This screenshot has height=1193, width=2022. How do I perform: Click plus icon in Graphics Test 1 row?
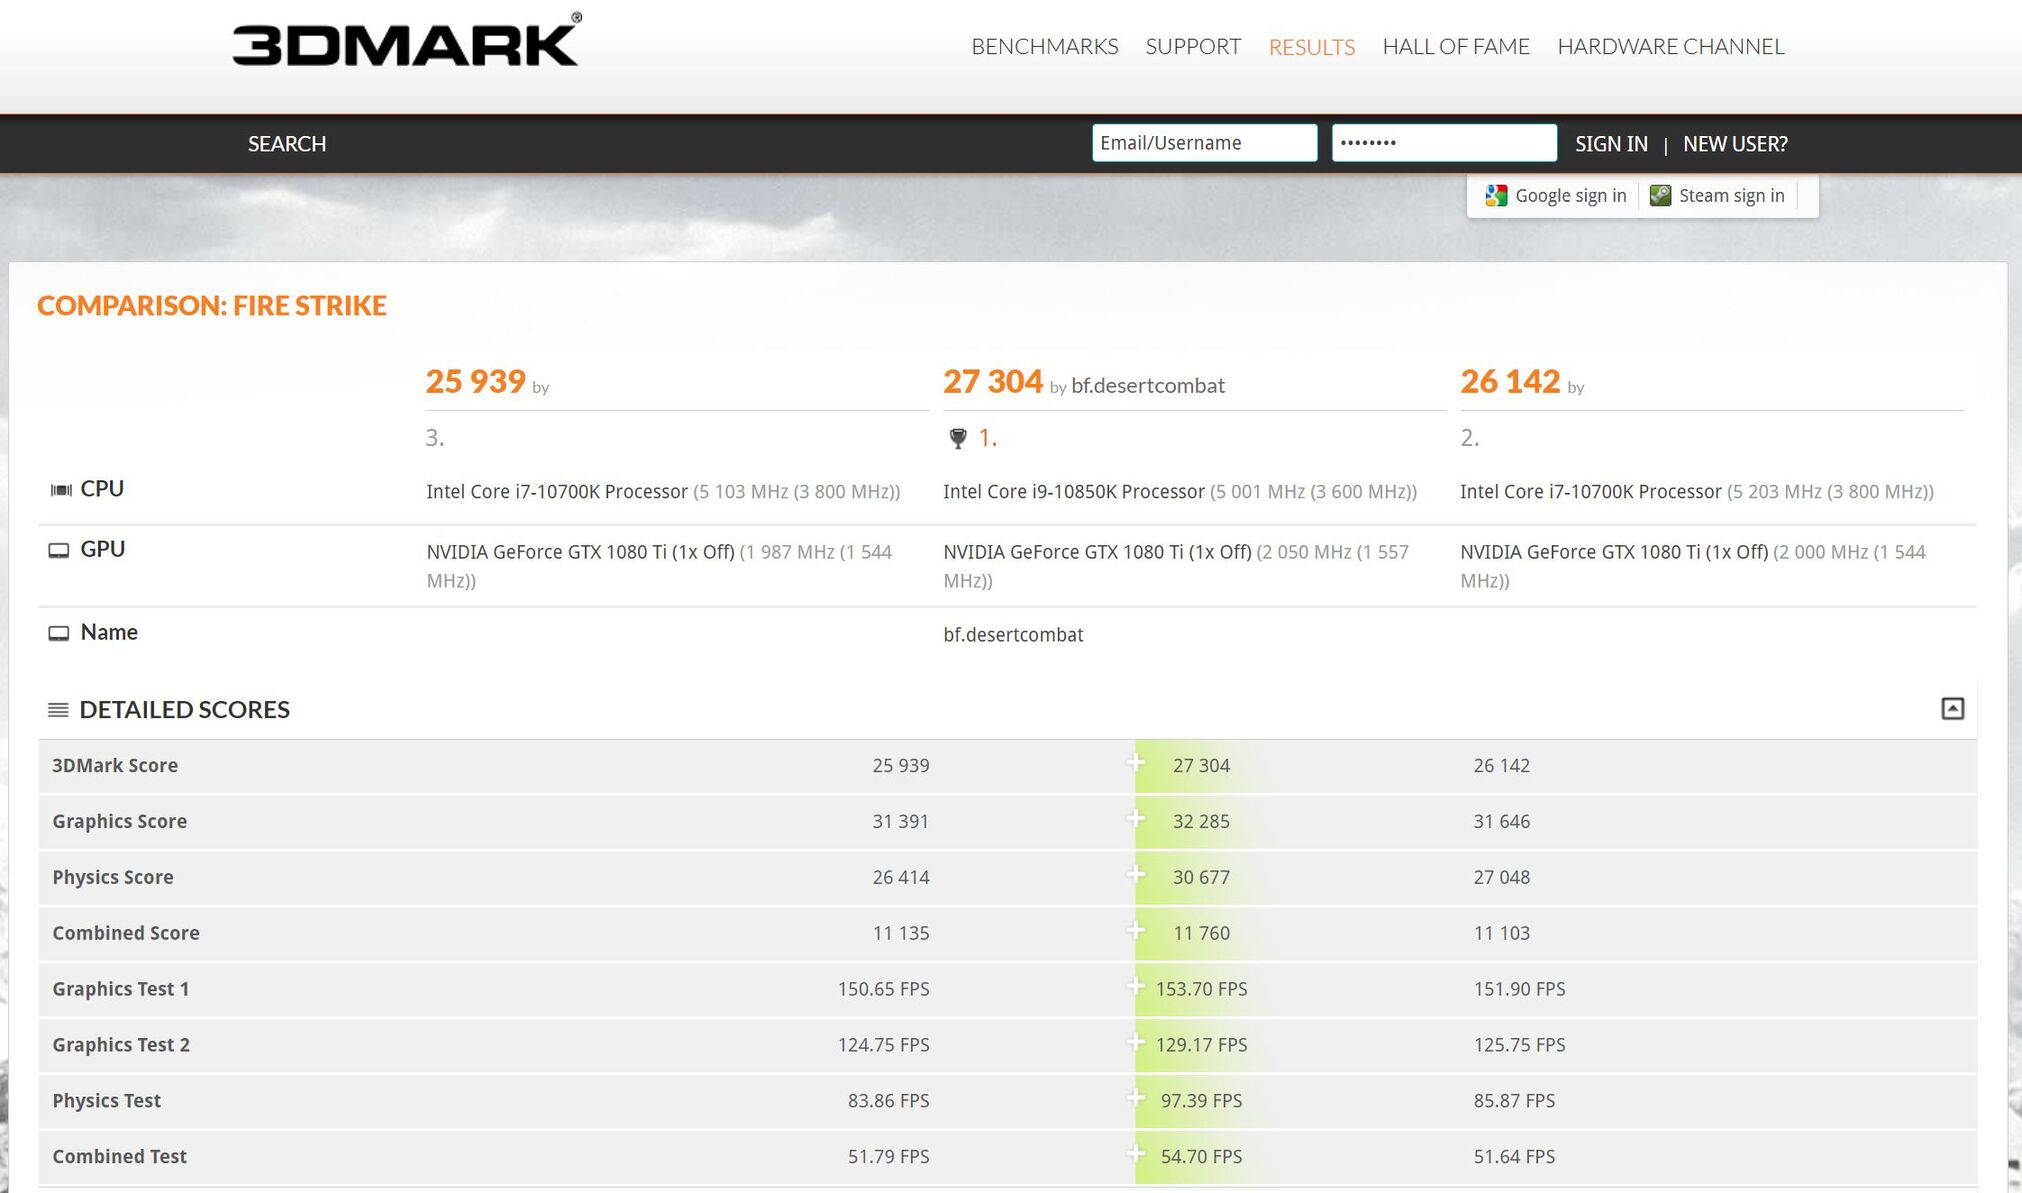[x=1135, y=987]
